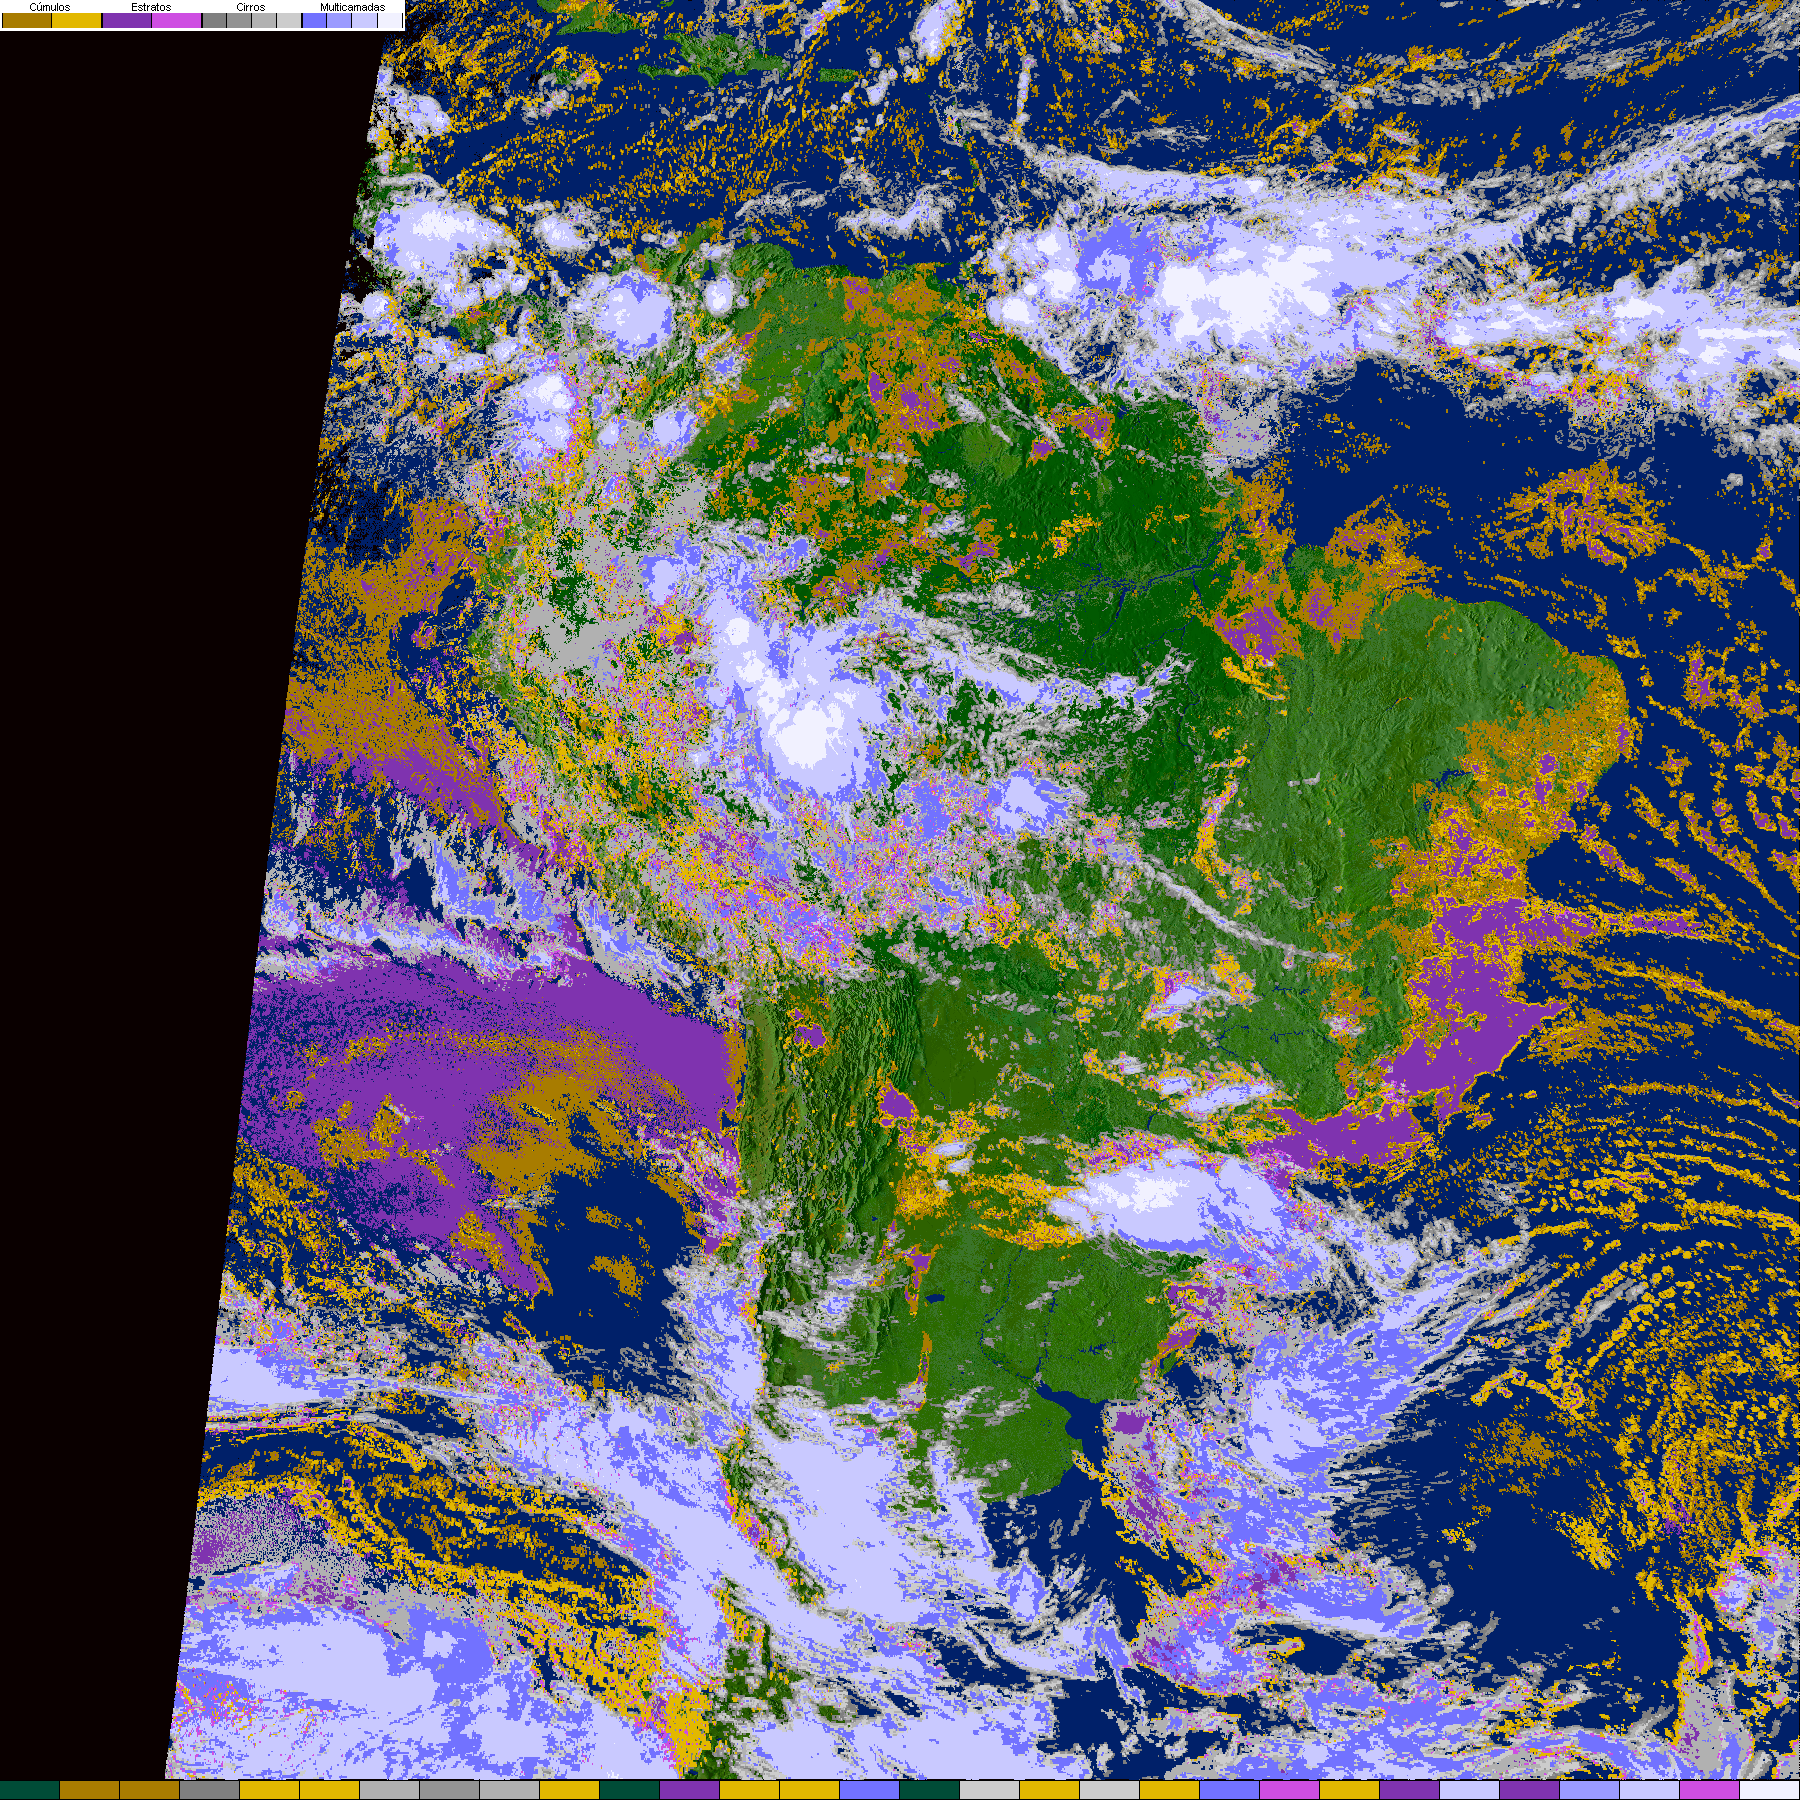This screenshot has width=1800, height=1800.
Task: Pick the dark purple Estratos legend swatch
Action: 127,20
